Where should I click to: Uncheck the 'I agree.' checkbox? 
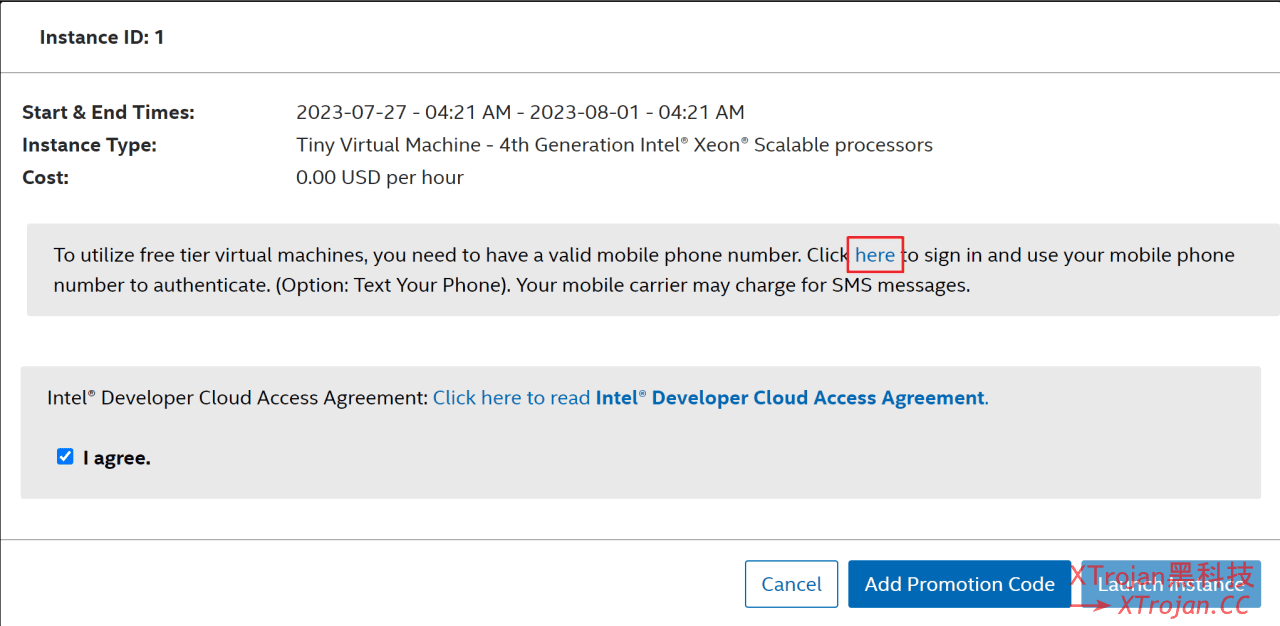(65, 457)
